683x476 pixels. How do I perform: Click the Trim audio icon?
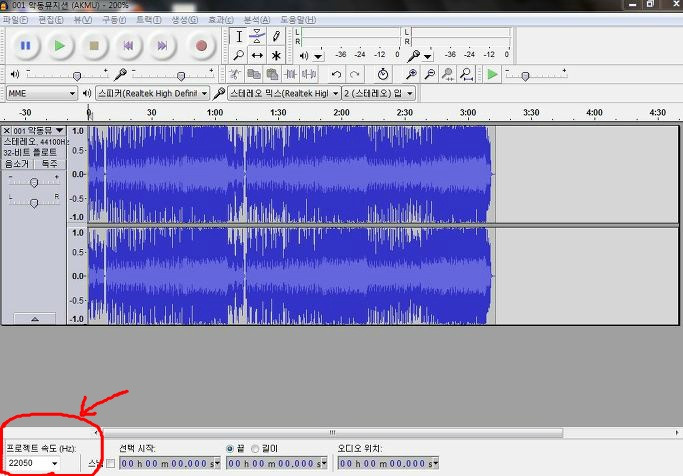pos(291,74)
